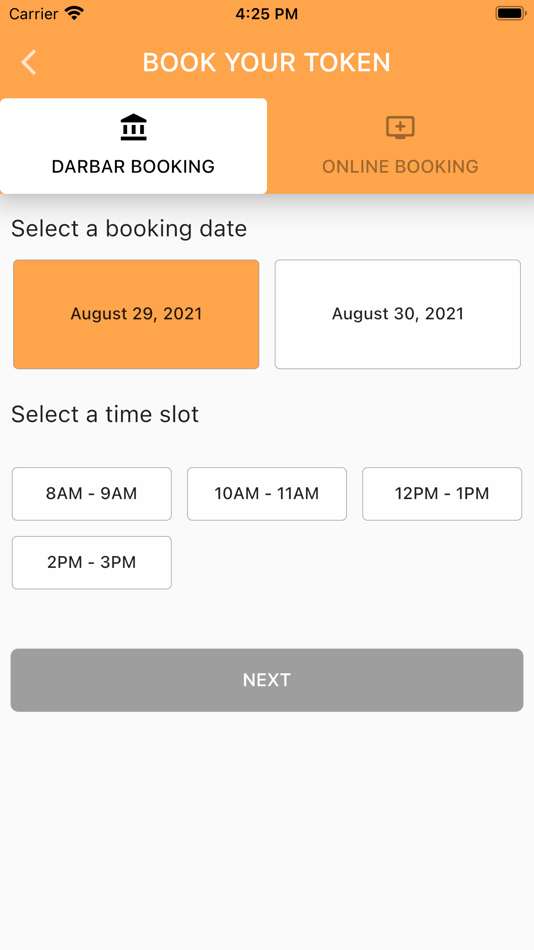Tap the NEXT button
Image resolution: width=534 pixels, height=950 pixels.
pyautogui.click(x=267, y=680)
